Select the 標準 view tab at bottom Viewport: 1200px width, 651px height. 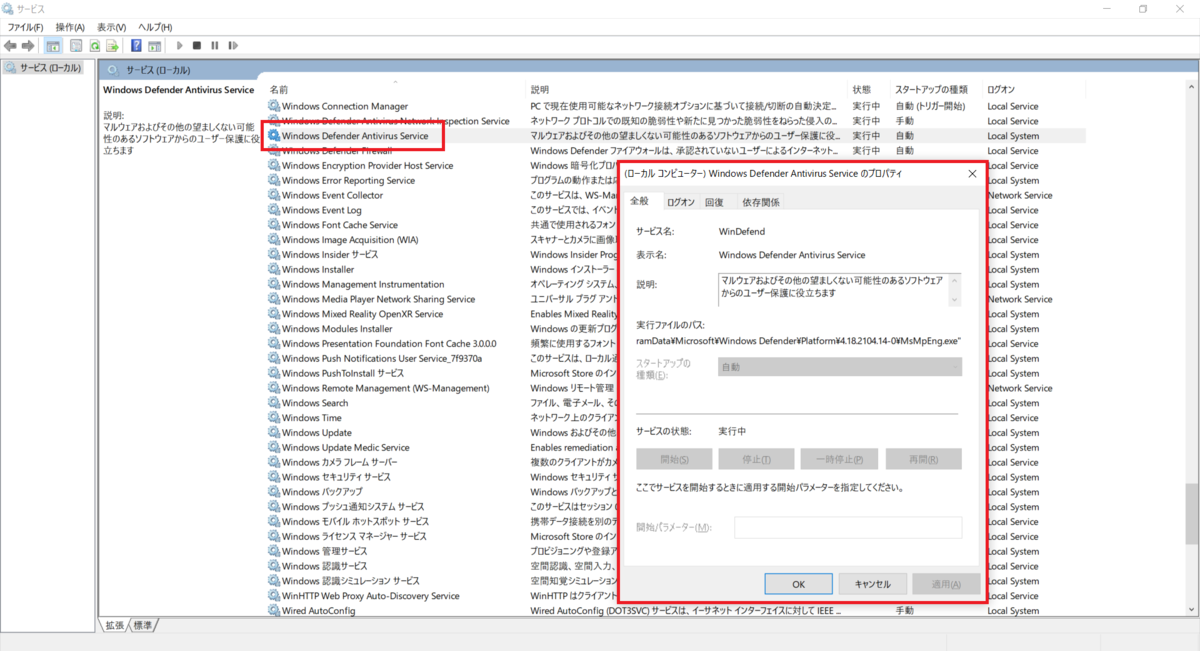pyautogui.click(x=143, y=625)
